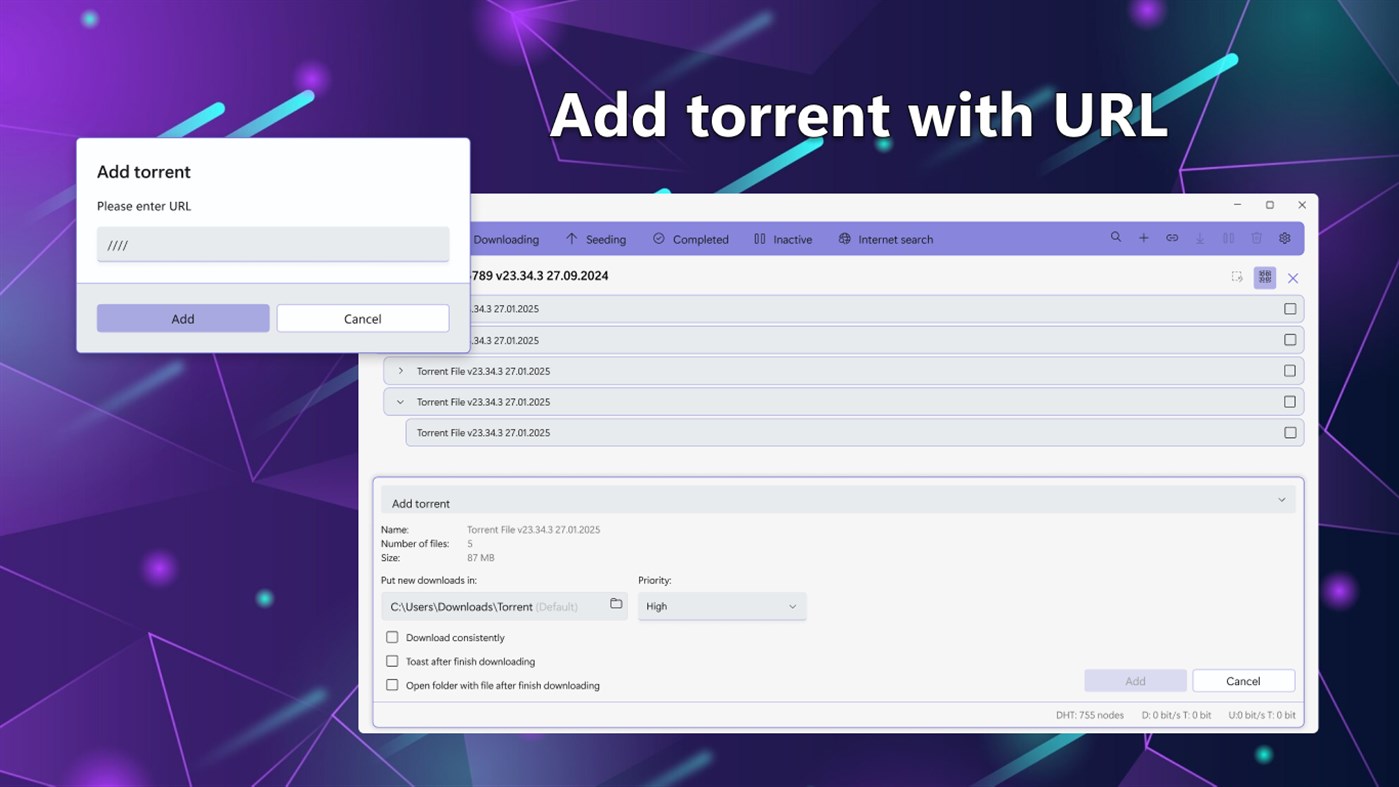Check Toast after finish downloading
The image size is (1399, 787).
click(x=391, y=661)
